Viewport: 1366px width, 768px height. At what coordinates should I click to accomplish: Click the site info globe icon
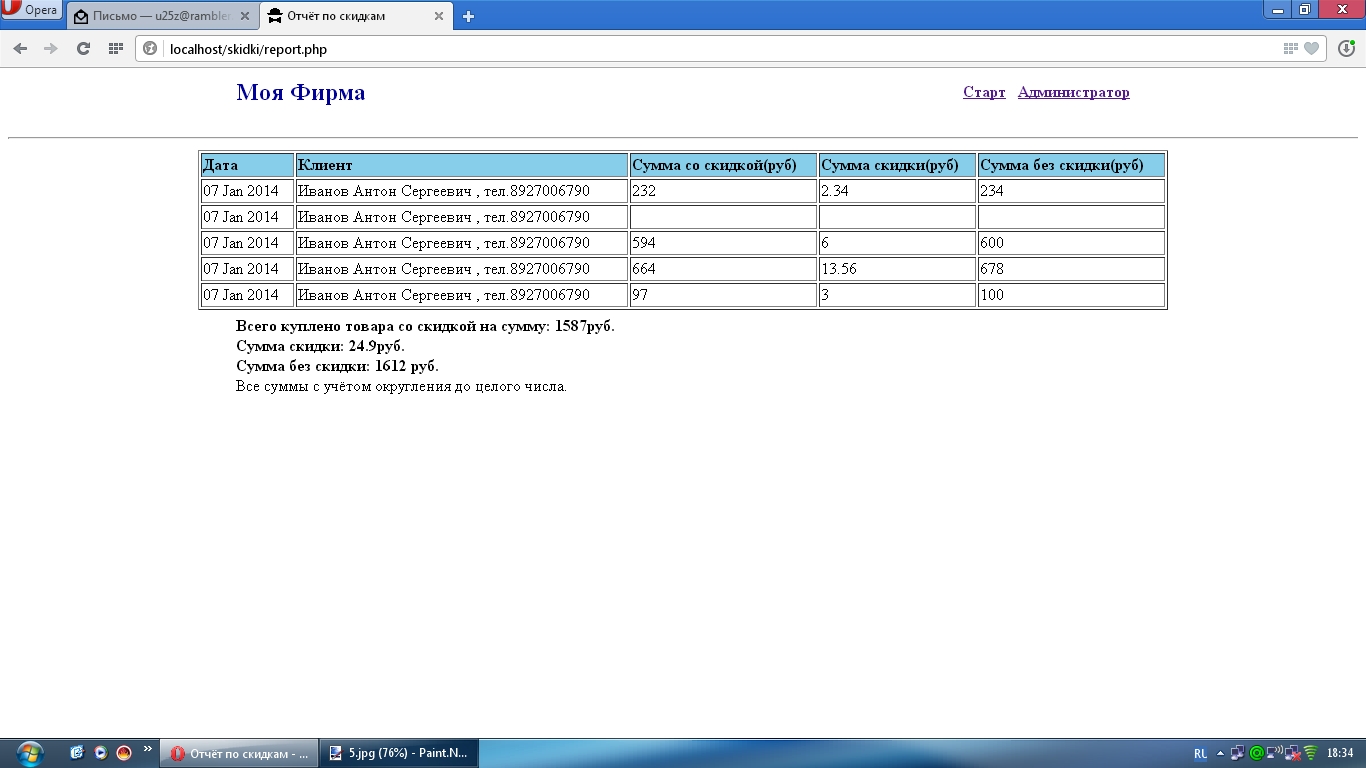(150, 49)
